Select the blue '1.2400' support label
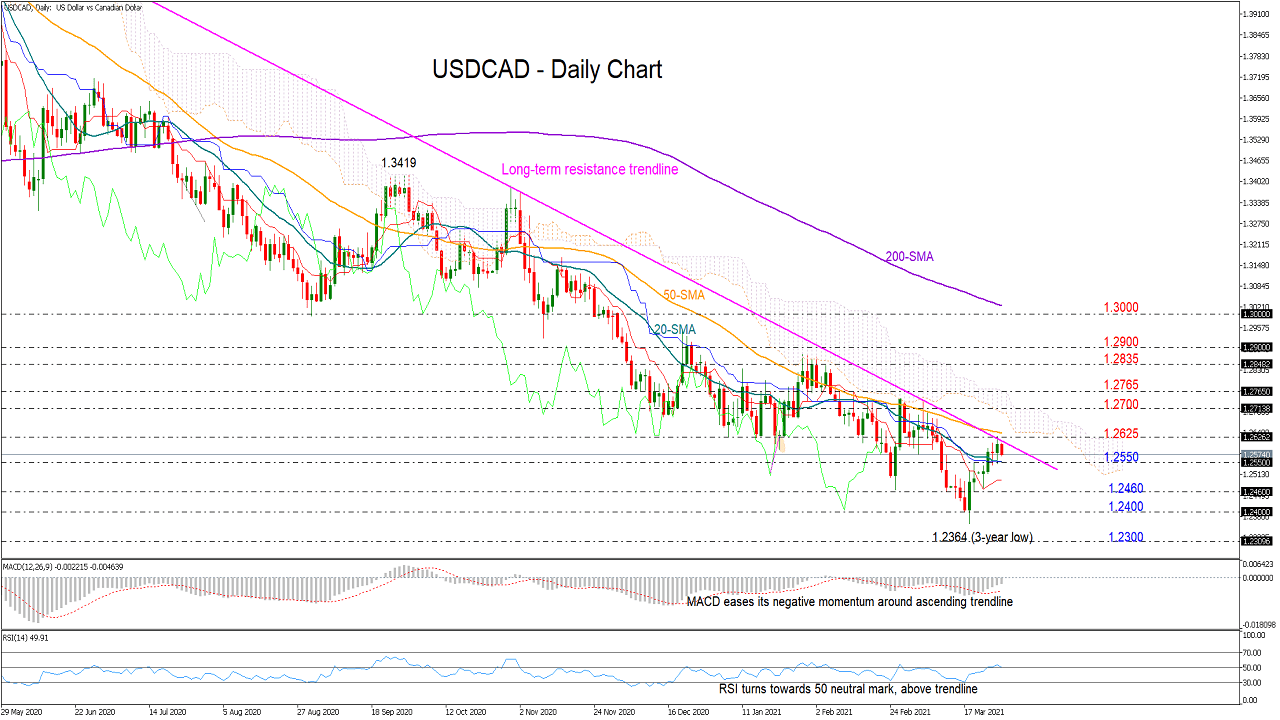The width and height of the screenshot is (1280, 720). 1125,507
